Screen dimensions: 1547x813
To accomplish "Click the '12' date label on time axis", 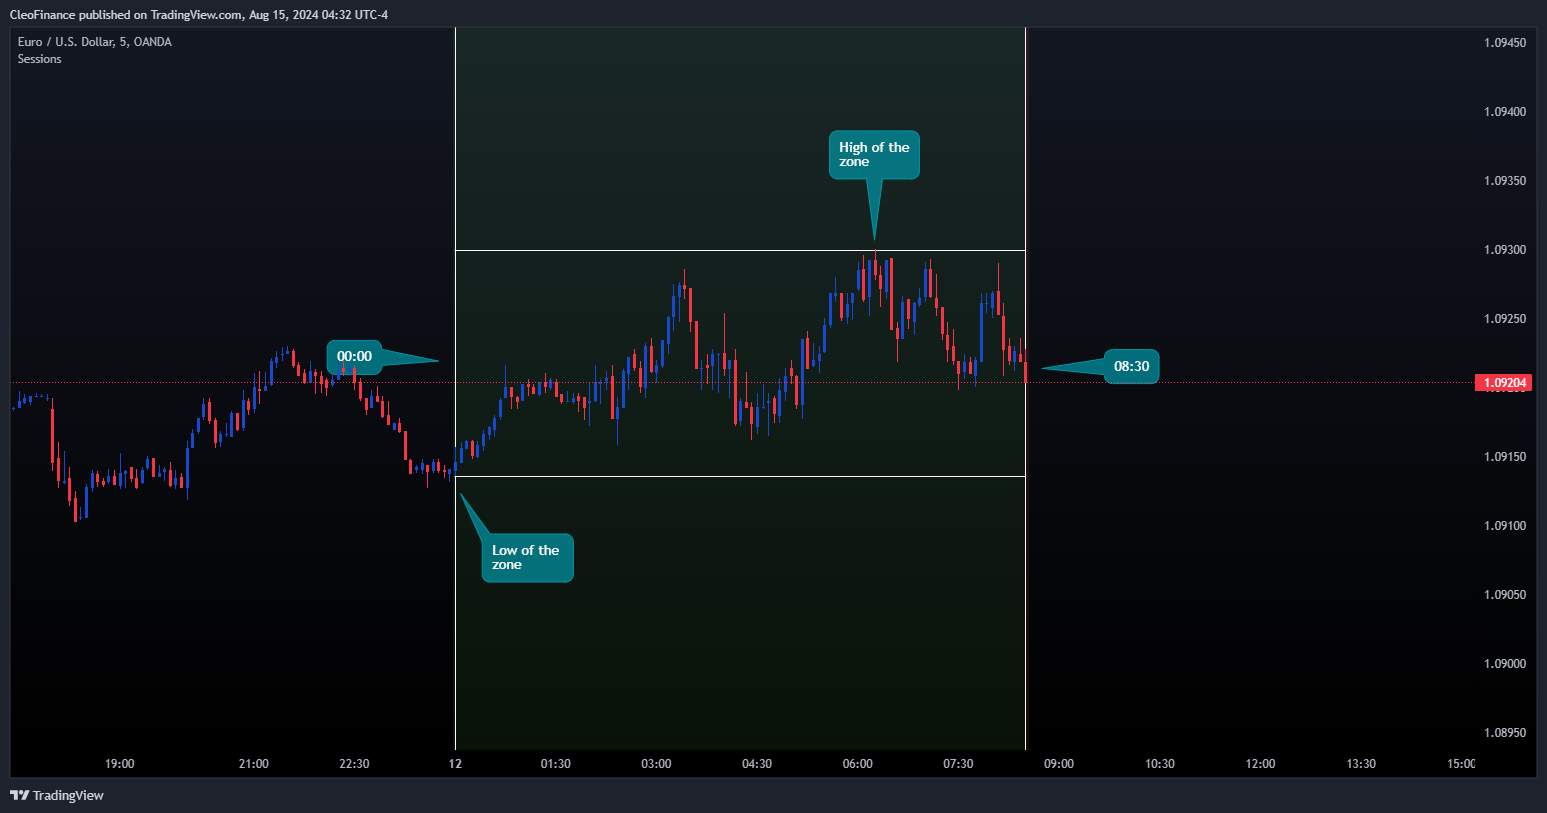I will click(455, 764).
